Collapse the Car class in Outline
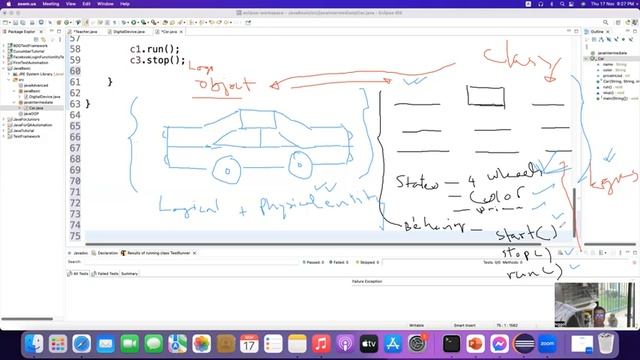 tap(587, 59)
